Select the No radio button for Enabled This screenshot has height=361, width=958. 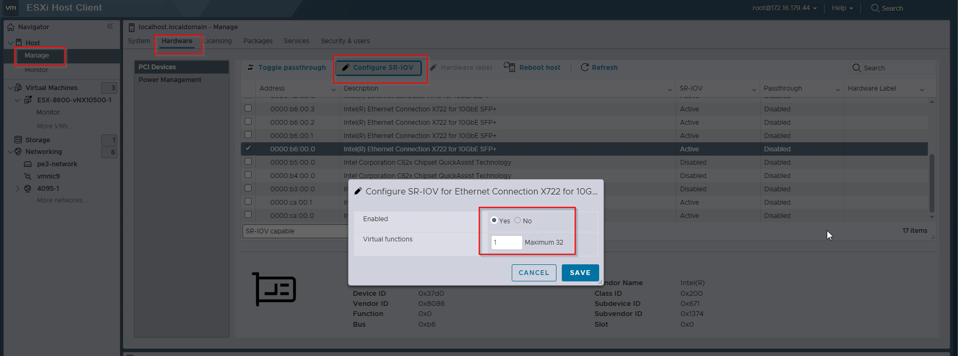tap(517, 221)
